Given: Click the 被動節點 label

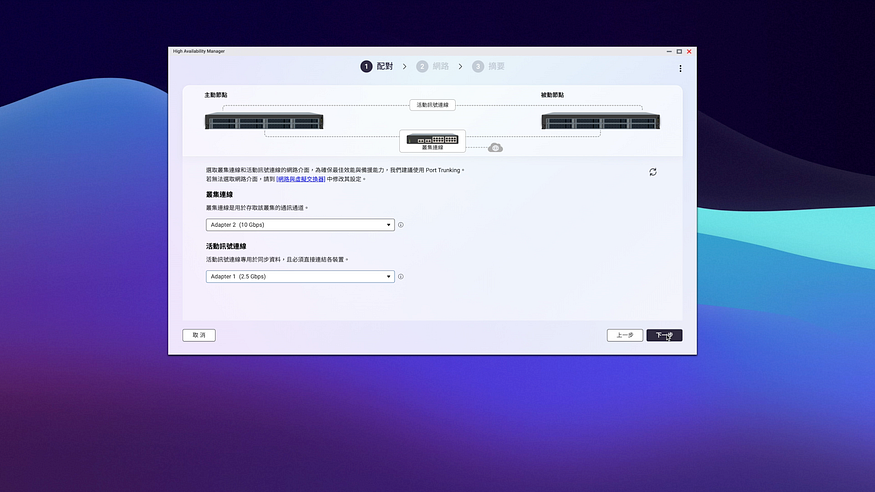Looking at the screenshot, I should (552, 95).
